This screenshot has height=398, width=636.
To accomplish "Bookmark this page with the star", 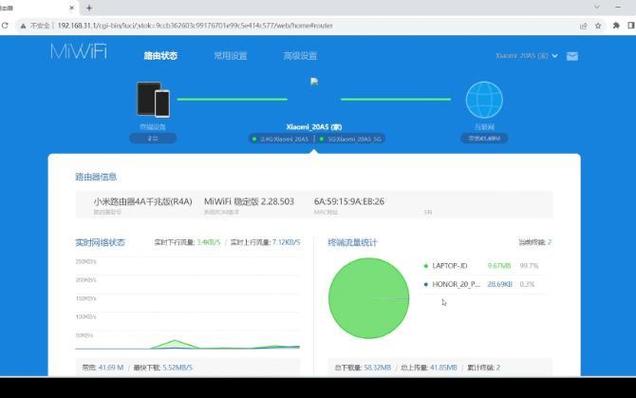I will tap(598, 26).
